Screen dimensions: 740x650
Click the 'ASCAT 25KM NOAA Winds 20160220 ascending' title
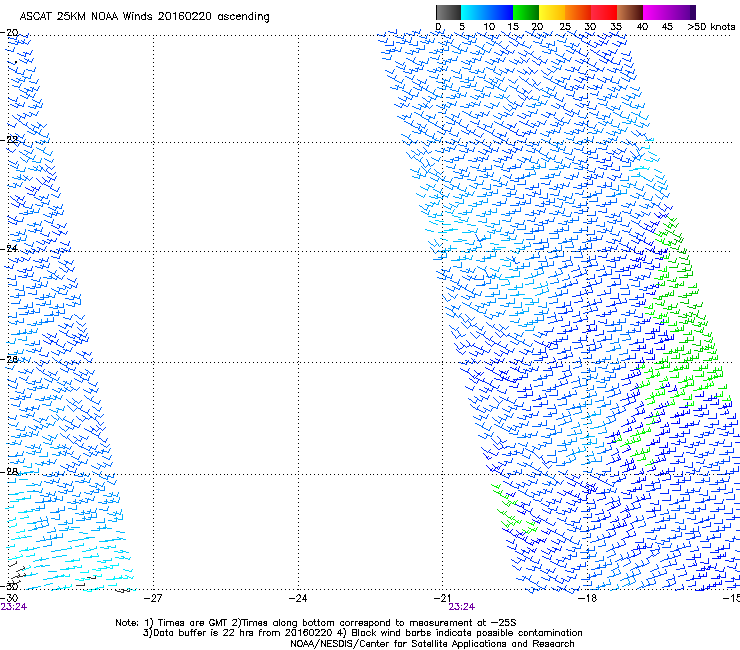click(144, 17)
